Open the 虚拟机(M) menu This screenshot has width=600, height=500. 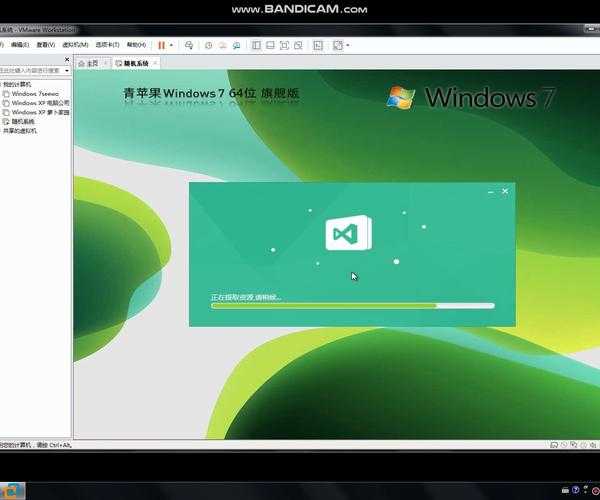(x=75, y=45)
